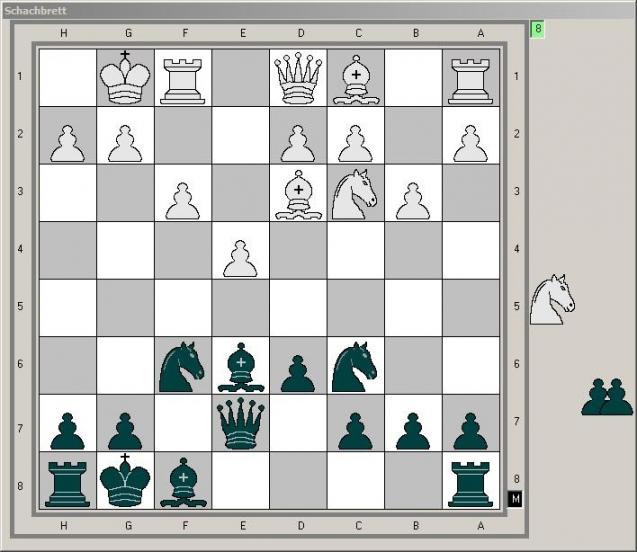Click the white knight on C3
This screenshot has height=552, width=637.
pos(355,195)
